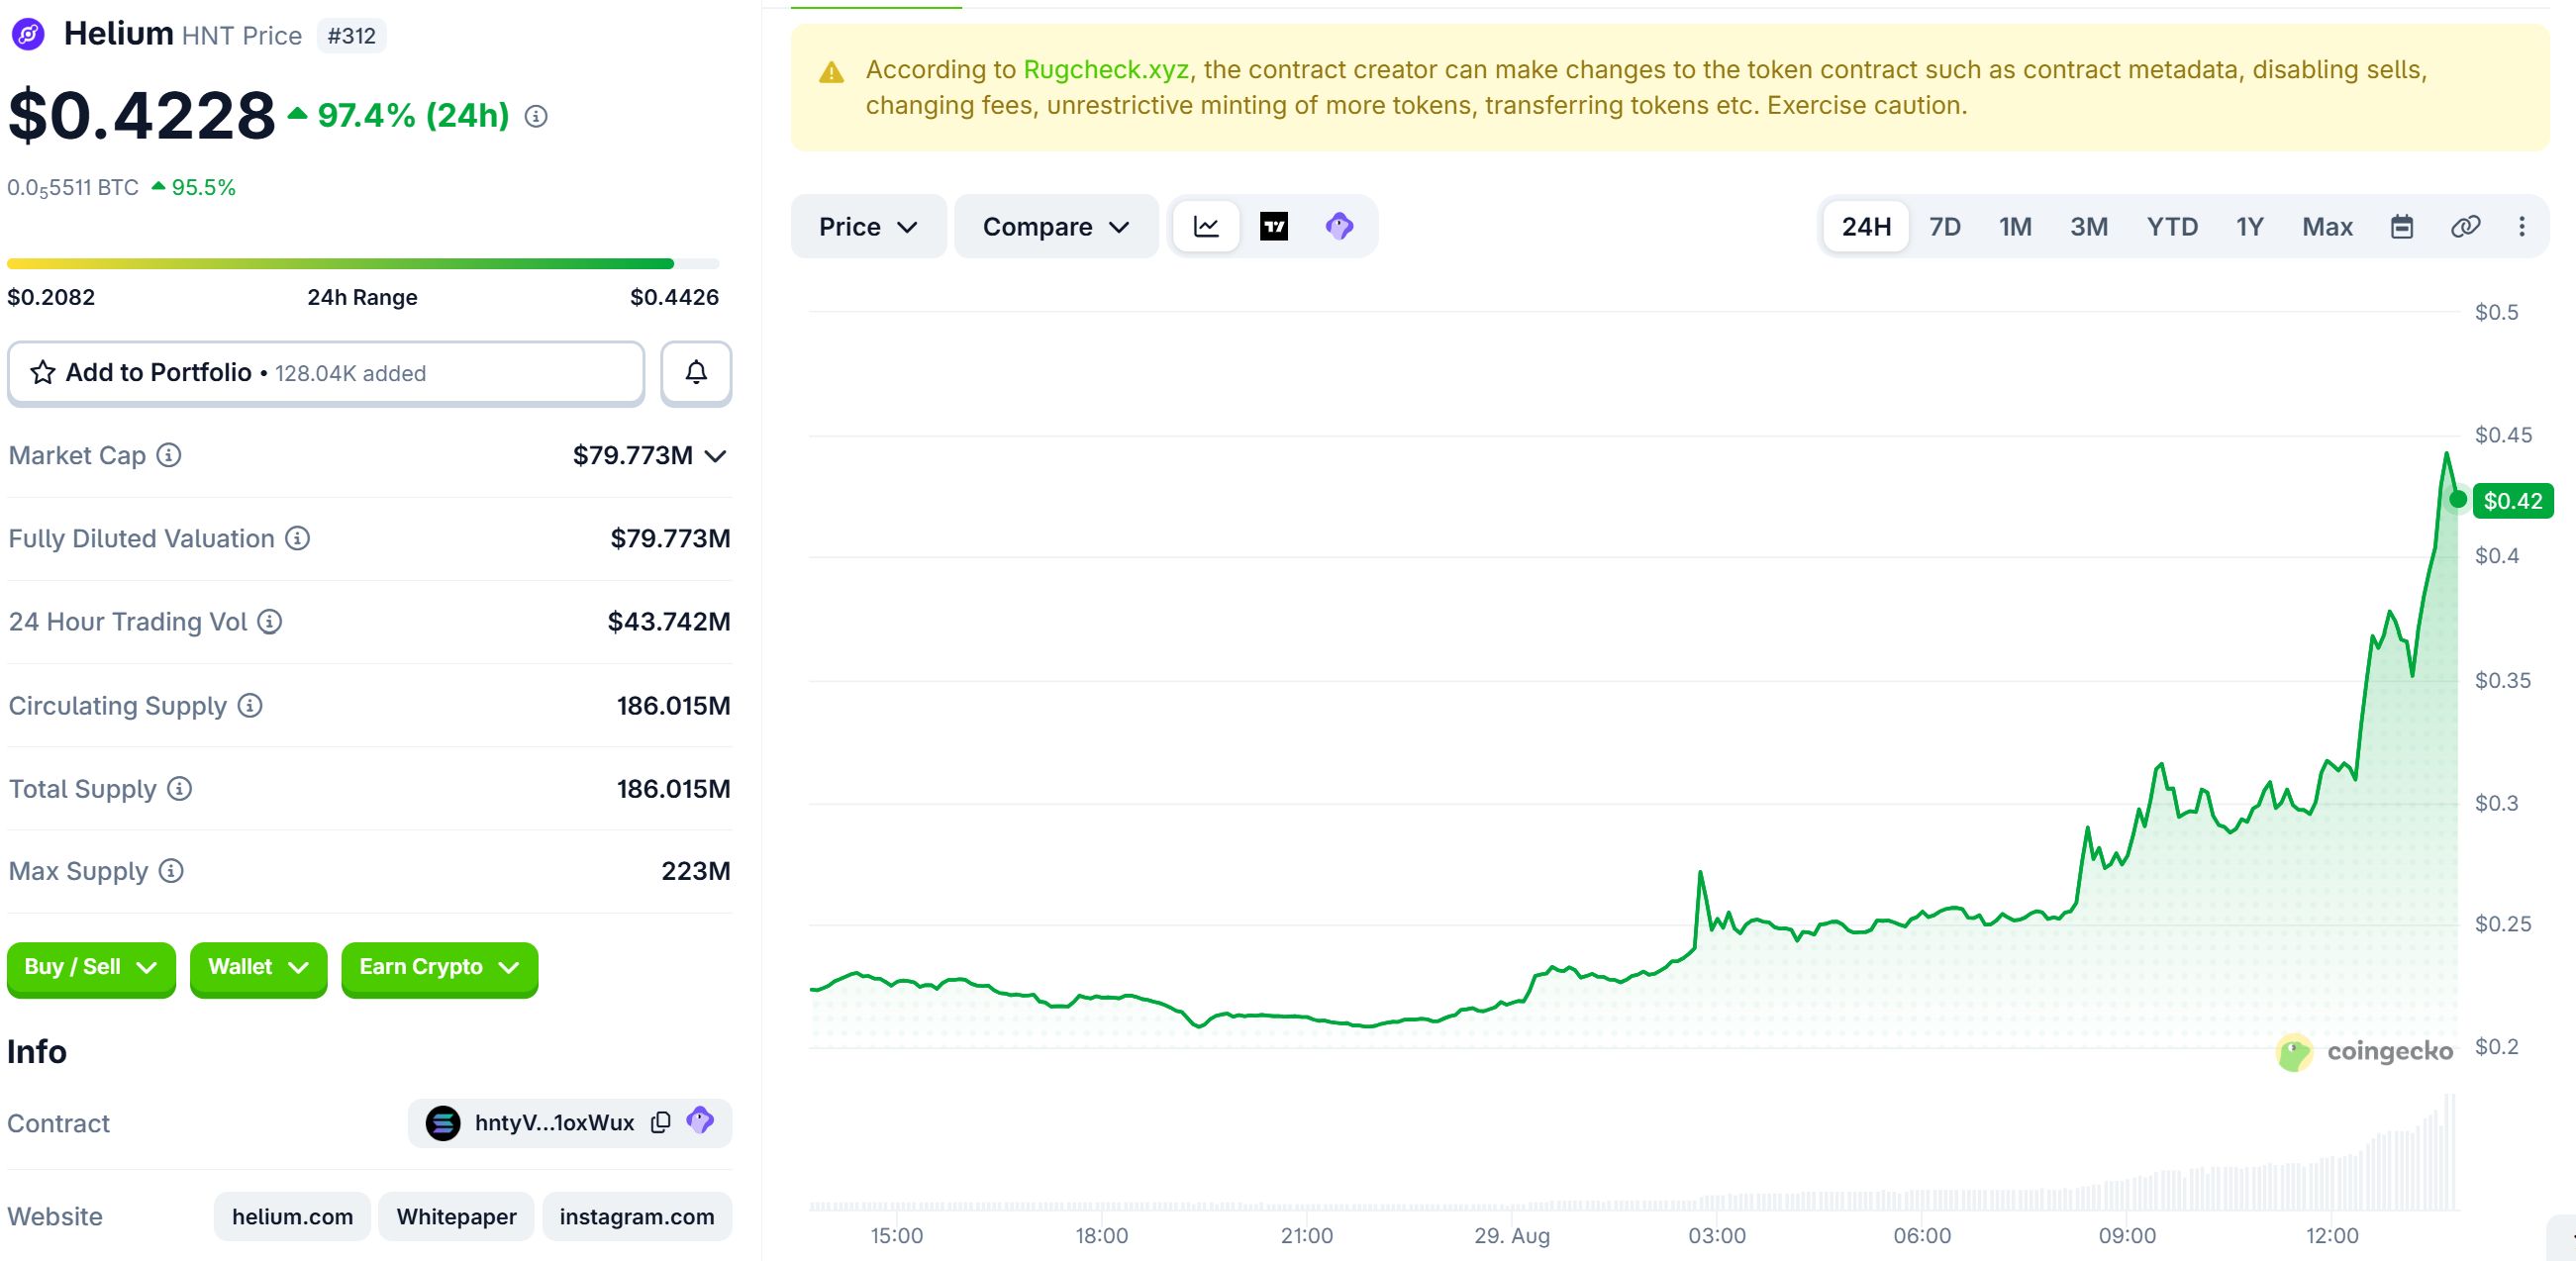Select the 24H chart range tab
The image size is (2576, 1261).
point(1866,227)
